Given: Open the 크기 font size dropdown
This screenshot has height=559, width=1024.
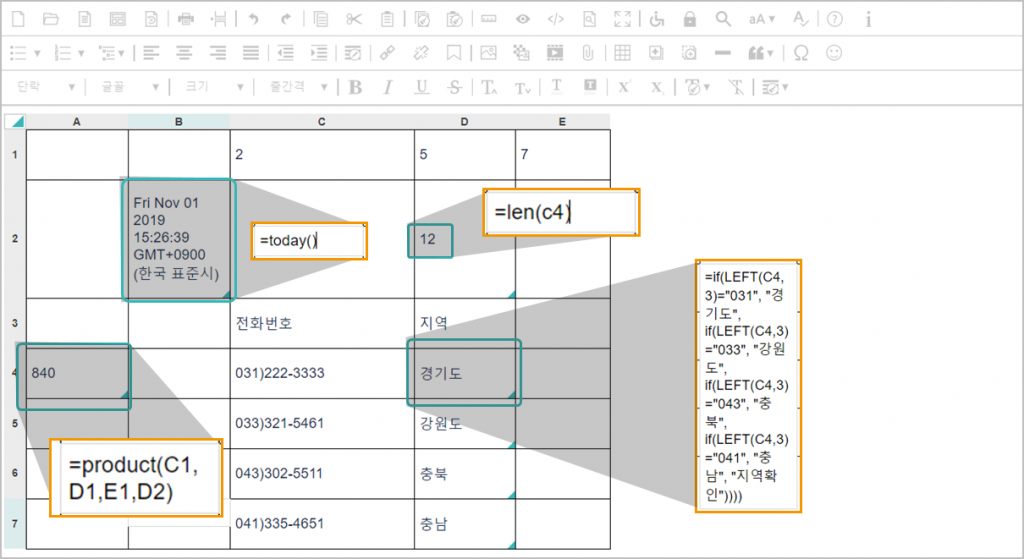Looking at the screenshot, I should 213,87.
